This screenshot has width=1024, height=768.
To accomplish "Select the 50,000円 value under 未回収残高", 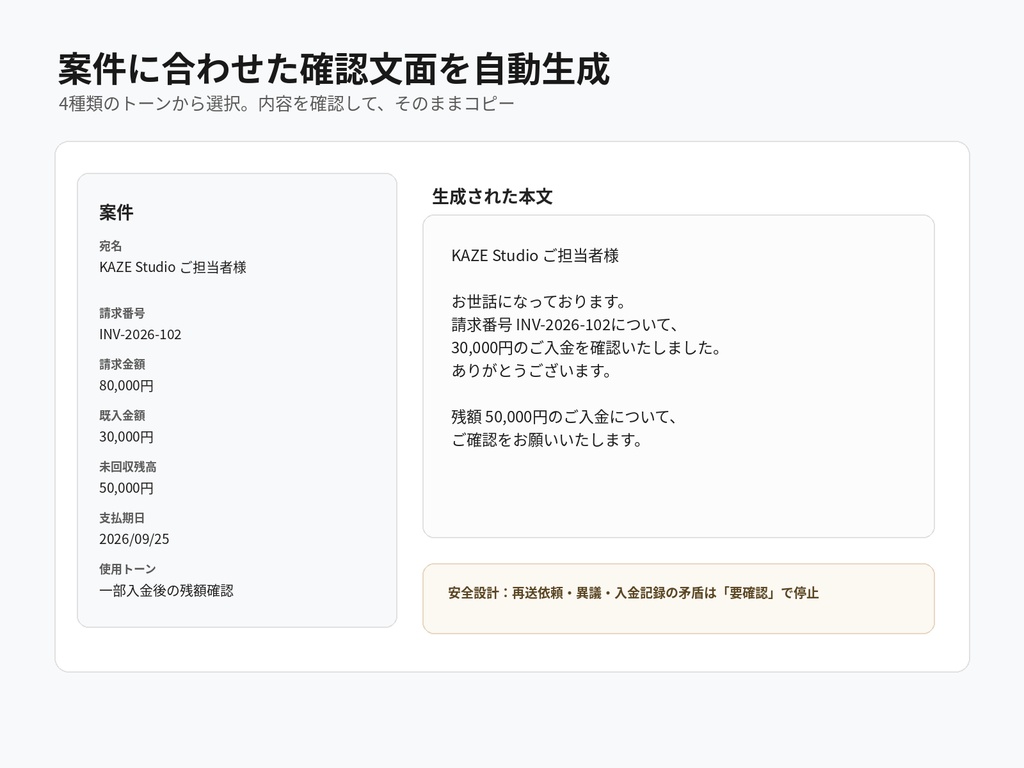I will point(126,488).
